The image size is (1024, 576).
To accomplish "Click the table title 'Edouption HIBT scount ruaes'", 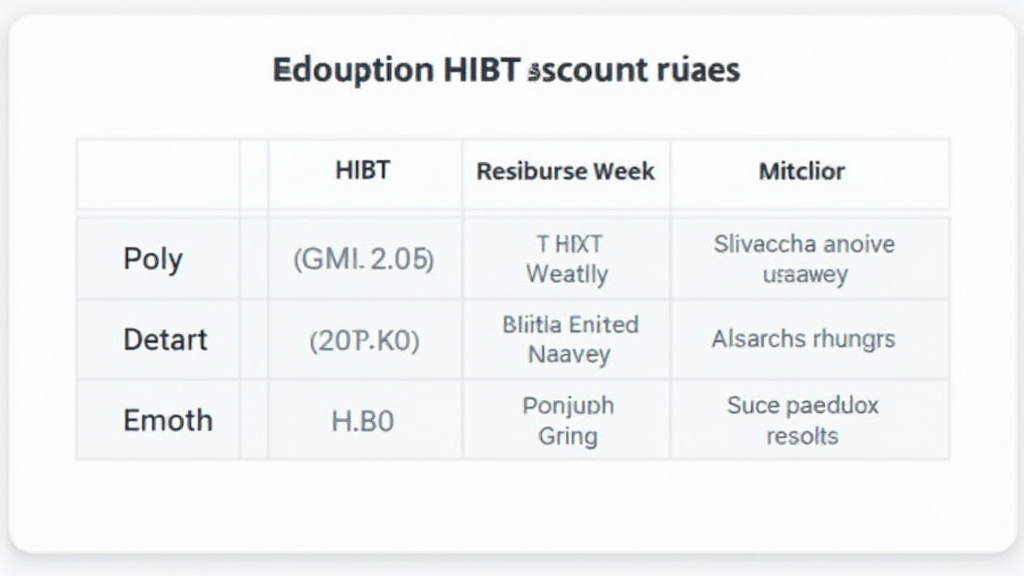I will (505, 71).
